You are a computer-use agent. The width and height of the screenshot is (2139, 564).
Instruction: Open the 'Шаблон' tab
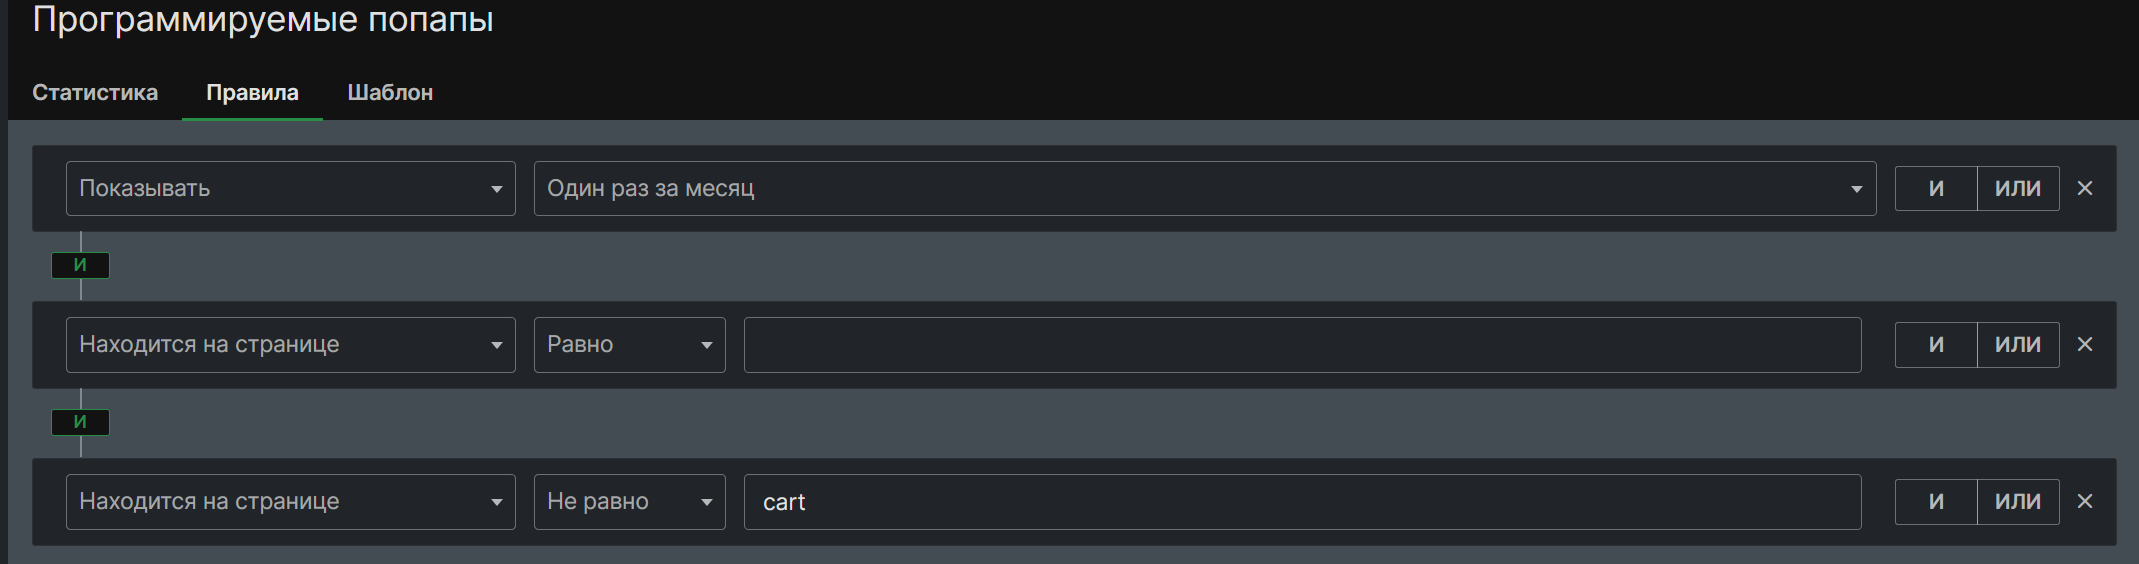pos(390,92)
